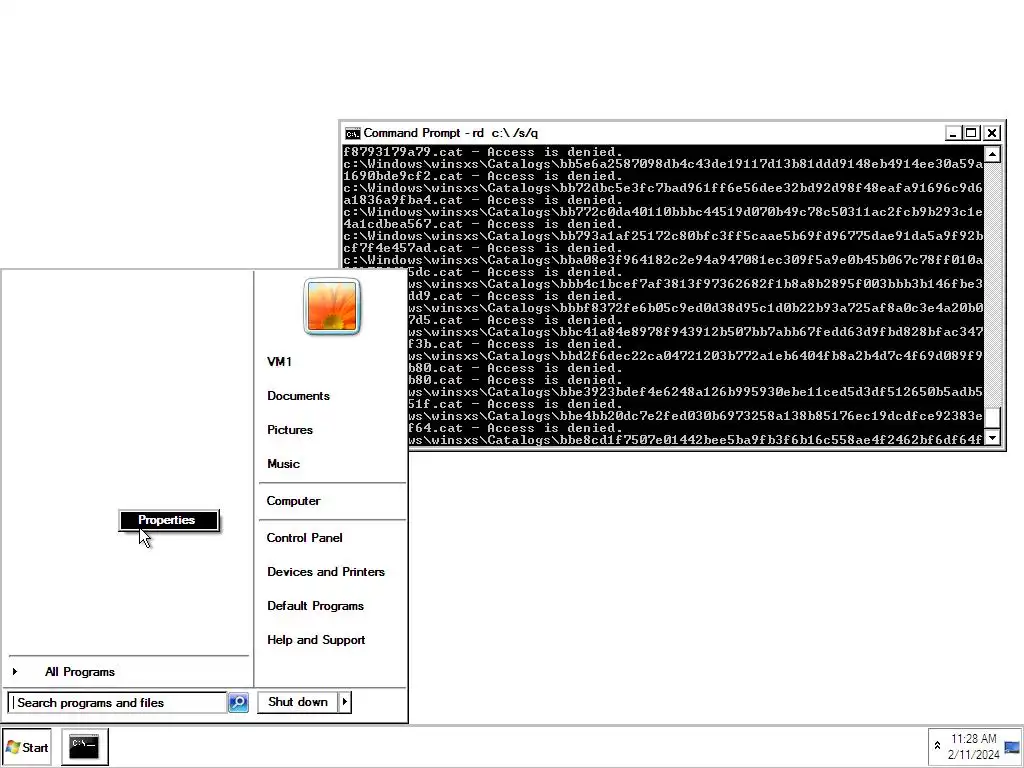Click the line "cf7f4e457ad.cat - Access is denied."
The width and height of the screenshot is (1024, 768).
tap(483, 248)
